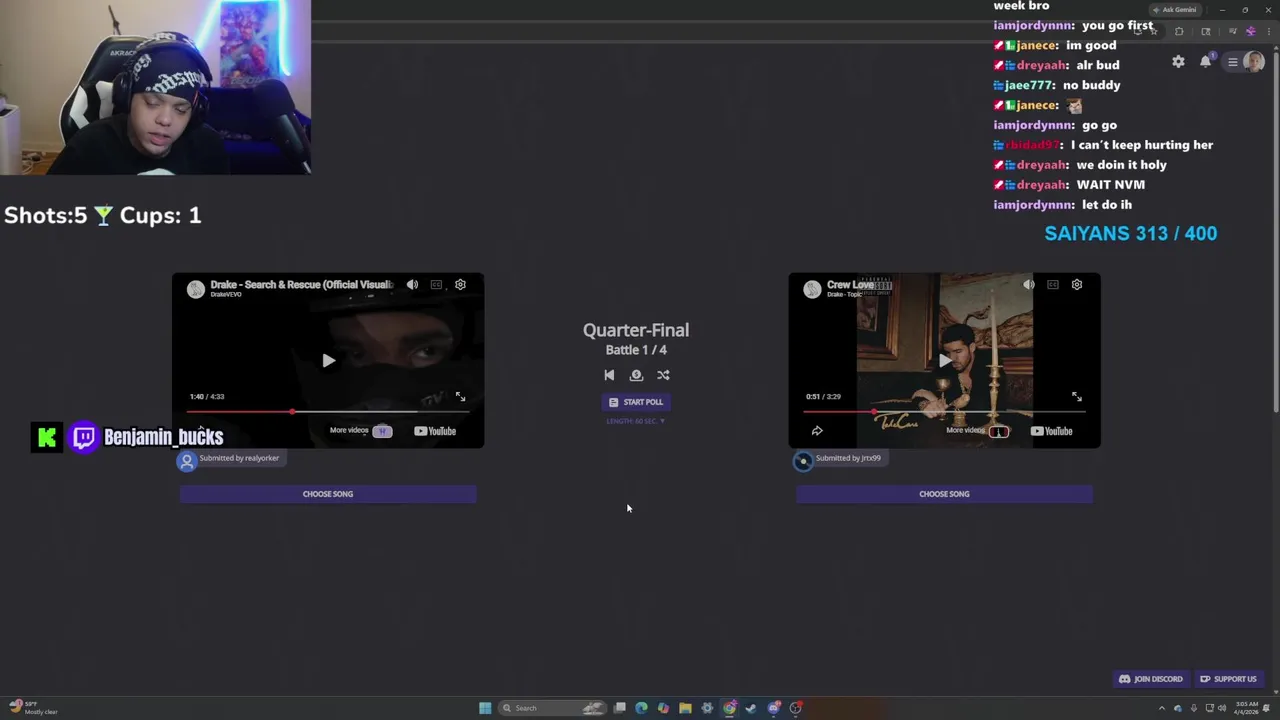
Task: Join Discord via the bottom link
Action: point(1151,679)
